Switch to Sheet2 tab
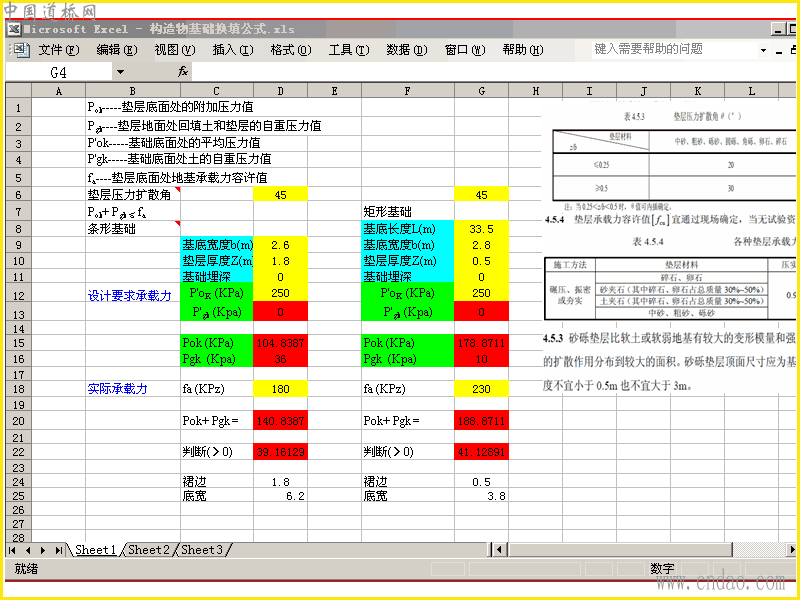This screenshot has height=600, width=800. coord(148,549)
